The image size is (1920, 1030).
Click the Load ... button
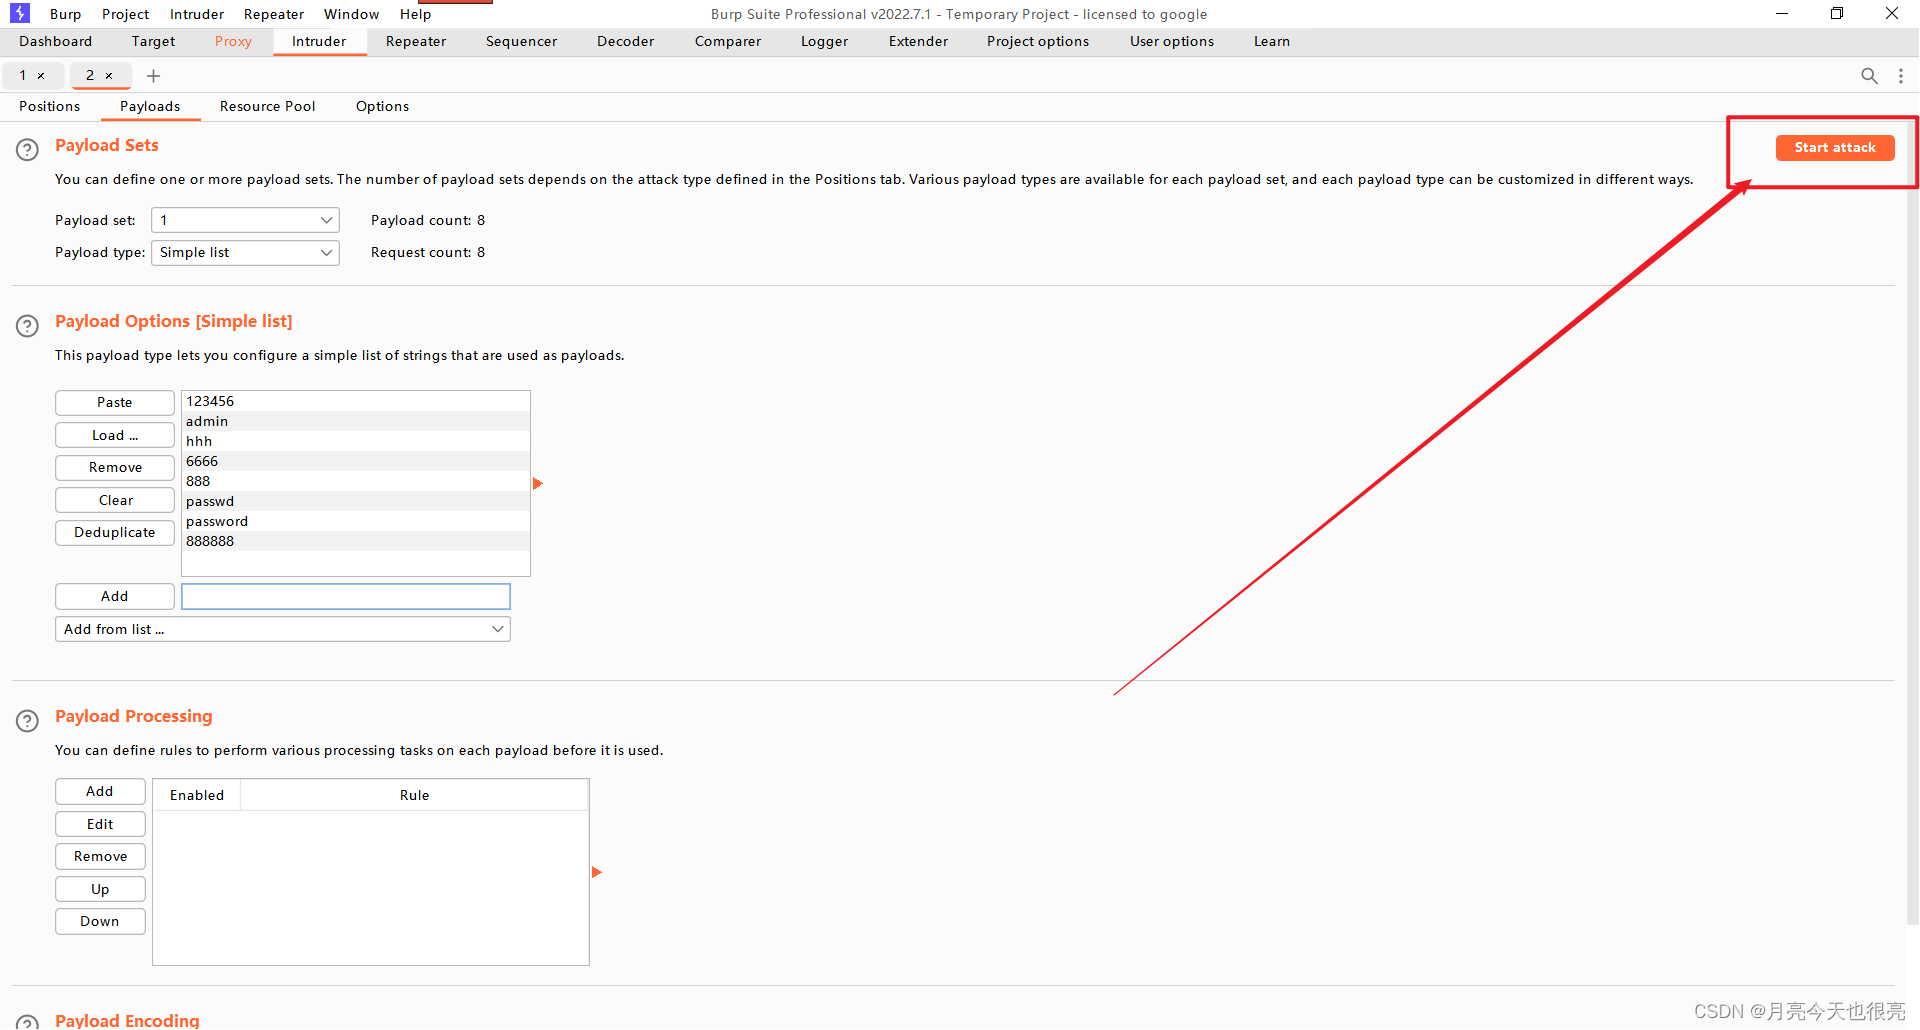115,435
